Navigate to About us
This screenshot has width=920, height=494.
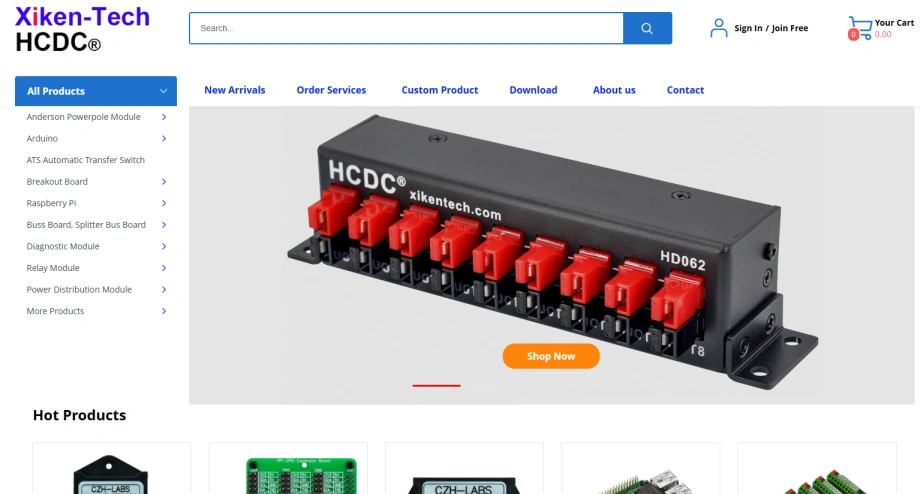coord(614,90)
